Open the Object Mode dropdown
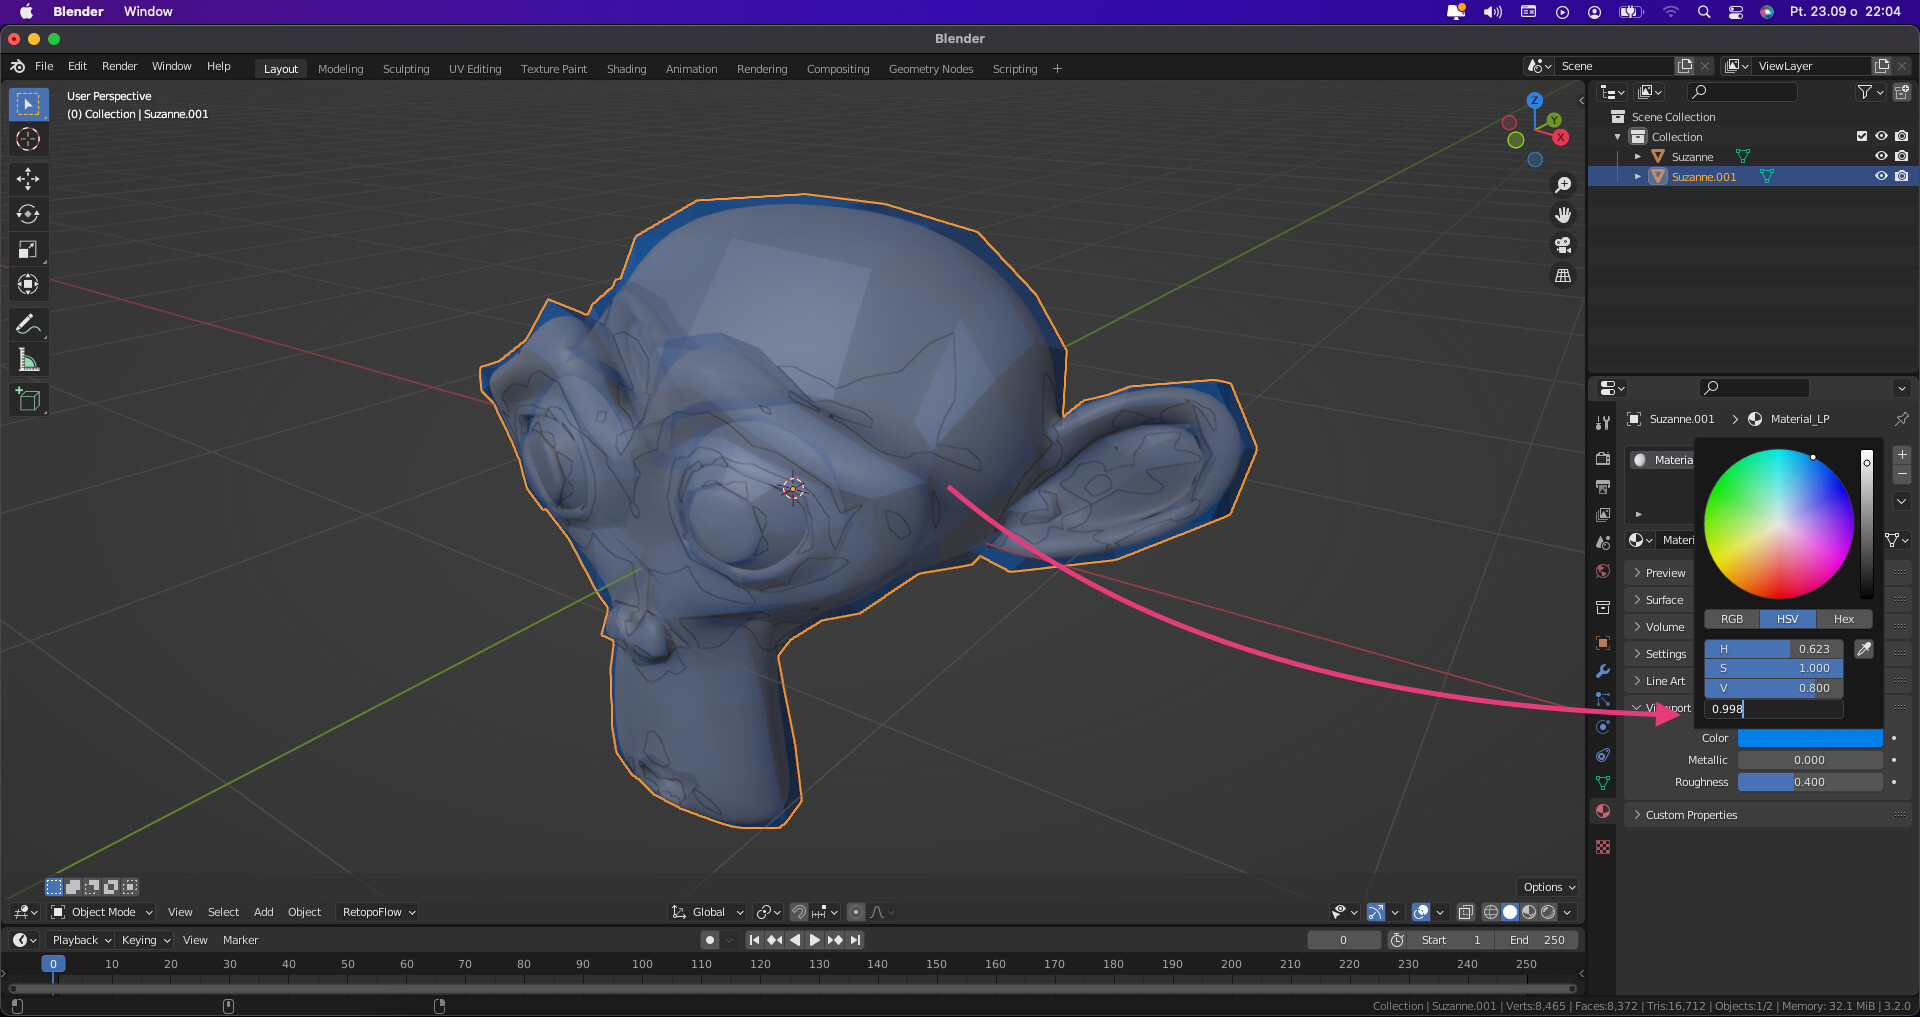1920x1017 pixels. click(102, 912)
